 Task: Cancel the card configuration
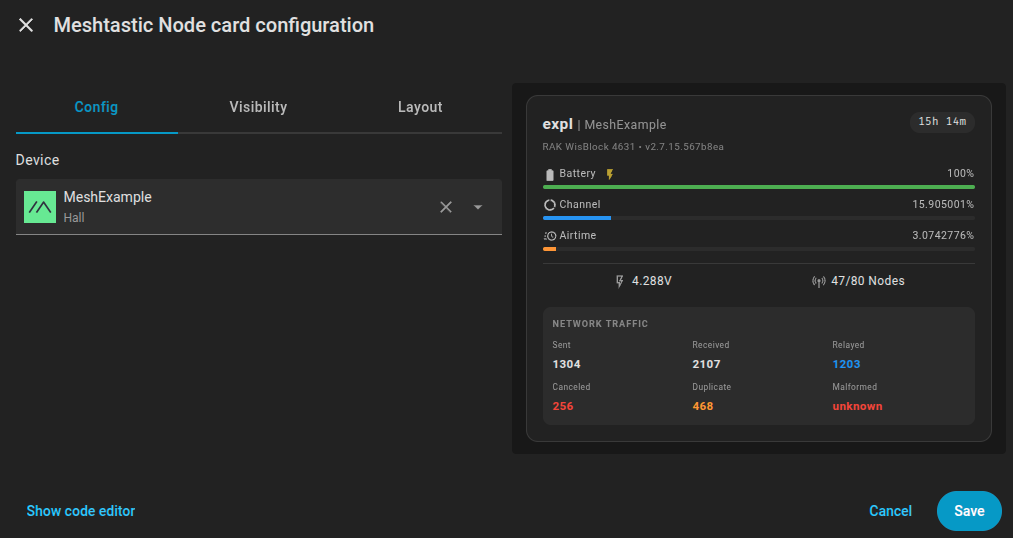pyautogui.click(x=890, y=511)
